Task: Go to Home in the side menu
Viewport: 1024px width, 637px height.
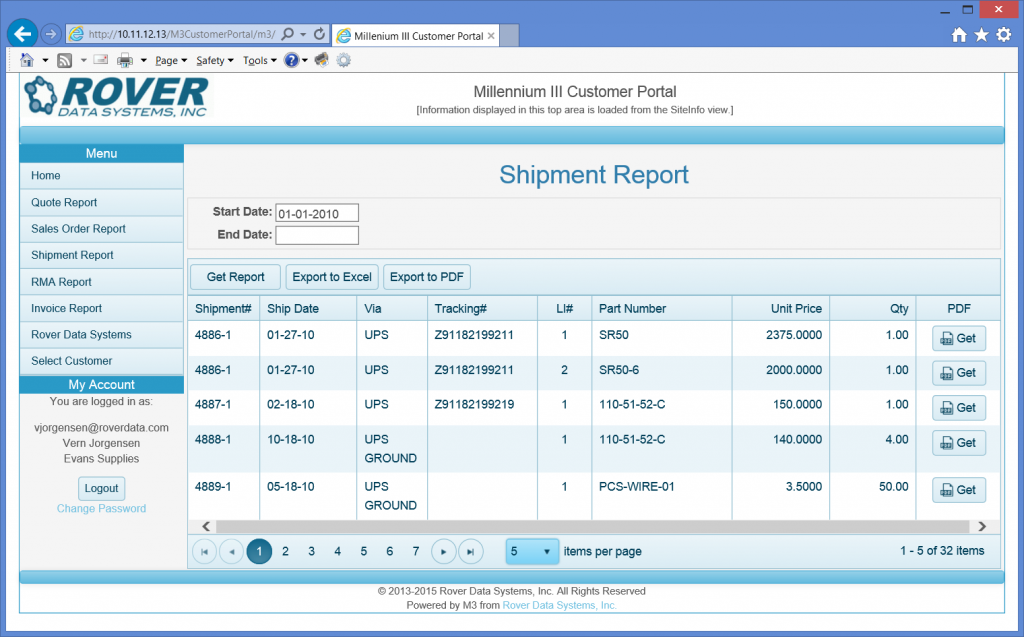Action: (x=101, y=176)
